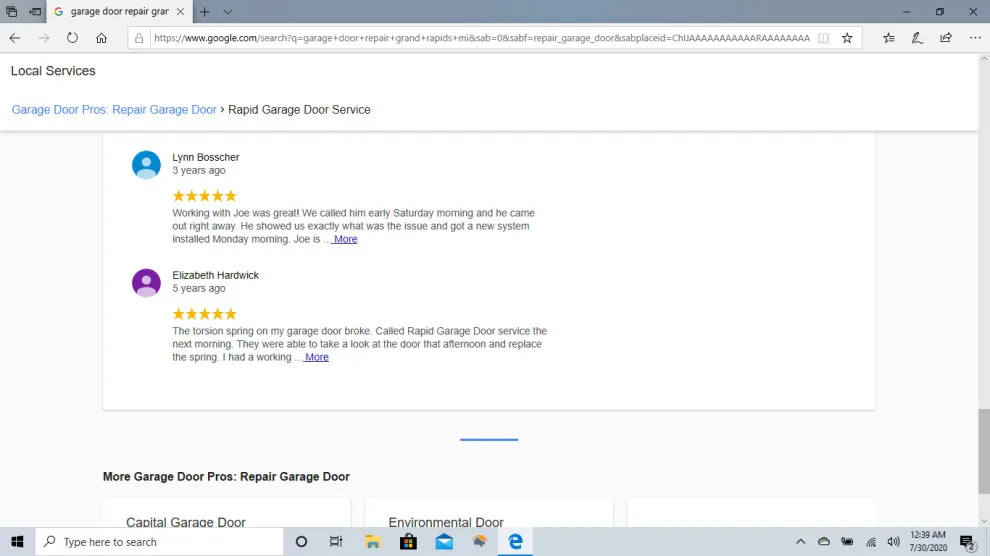Click the forward navigation arrow
Viewport: 990px width, 556px height.
click(44, 38)
